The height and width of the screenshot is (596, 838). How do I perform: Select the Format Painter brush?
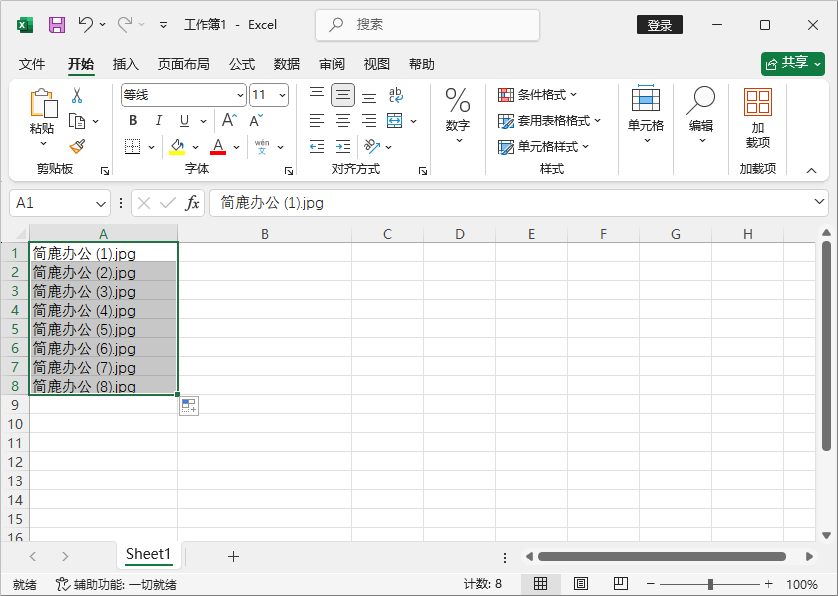pos(76,146)
